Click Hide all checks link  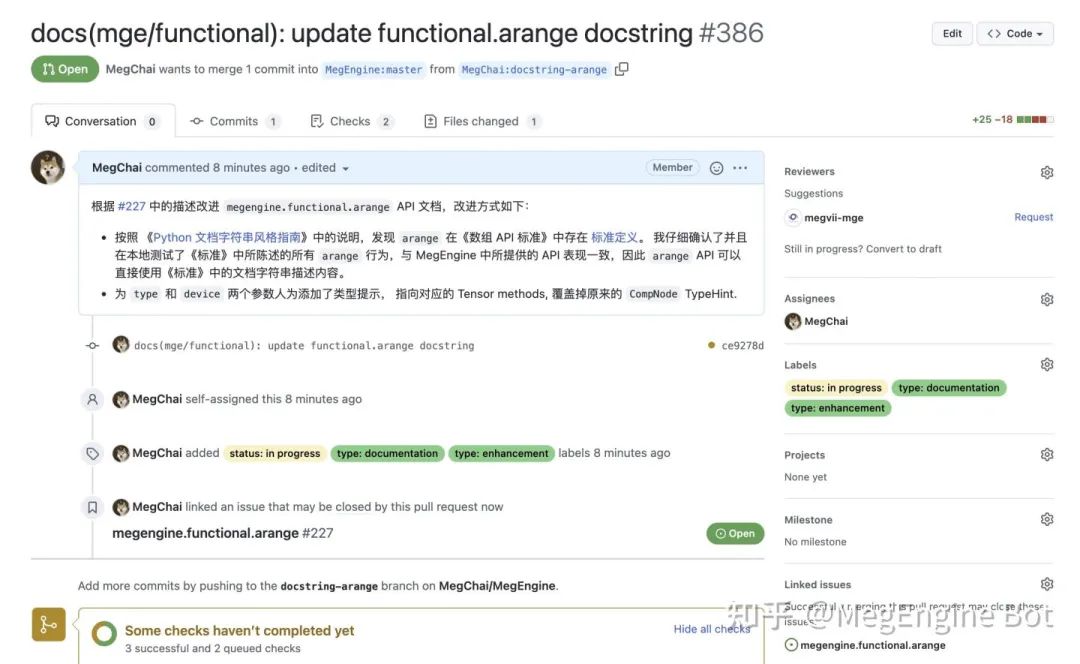tap(712, 629)
